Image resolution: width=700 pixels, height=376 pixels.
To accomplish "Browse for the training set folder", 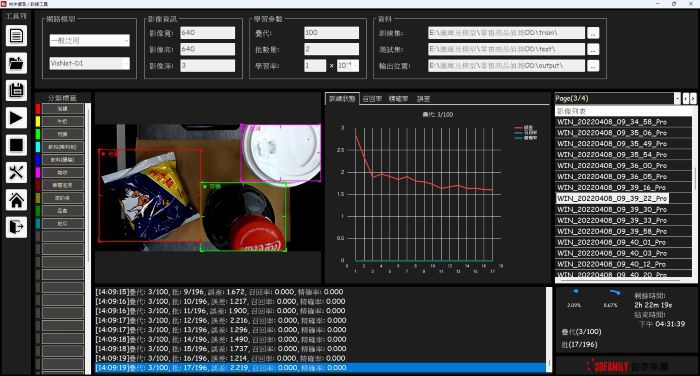I will [593, 33].
